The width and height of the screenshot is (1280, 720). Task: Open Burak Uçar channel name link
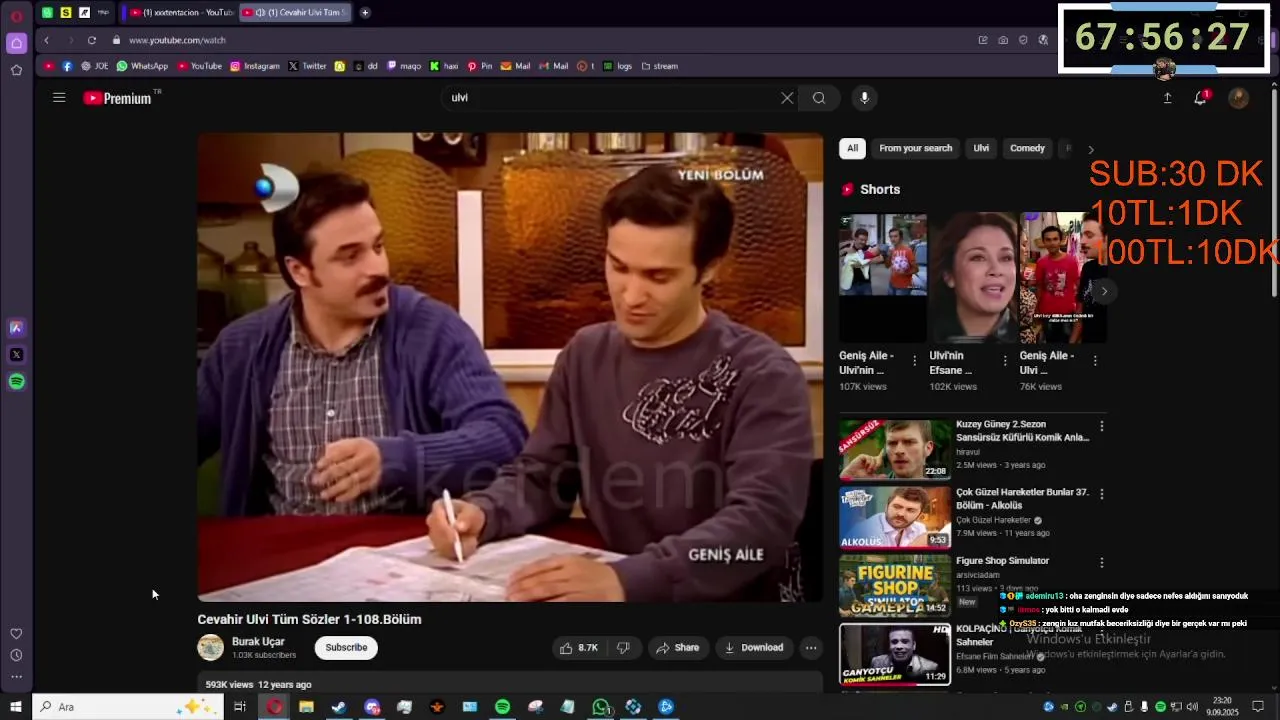click(x=258, y=642)
